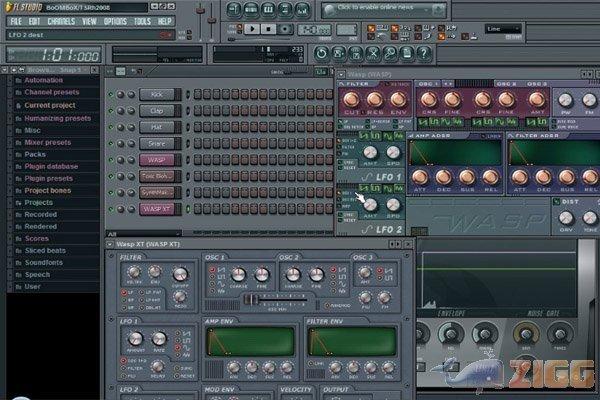Open the TOOLS menu
Viewport: 600px width, 400px height.
tap(142, 21)
